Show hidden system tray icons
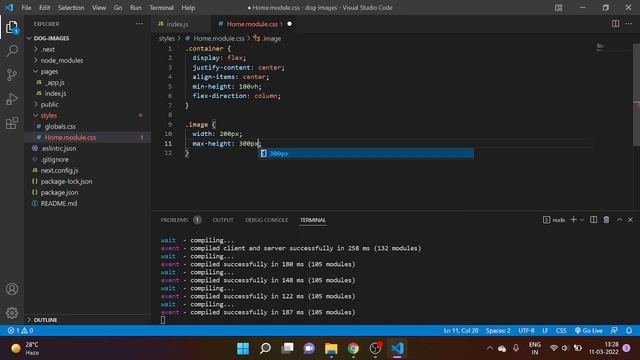Viewport: 640px width, 360px height. coord(489,348)
